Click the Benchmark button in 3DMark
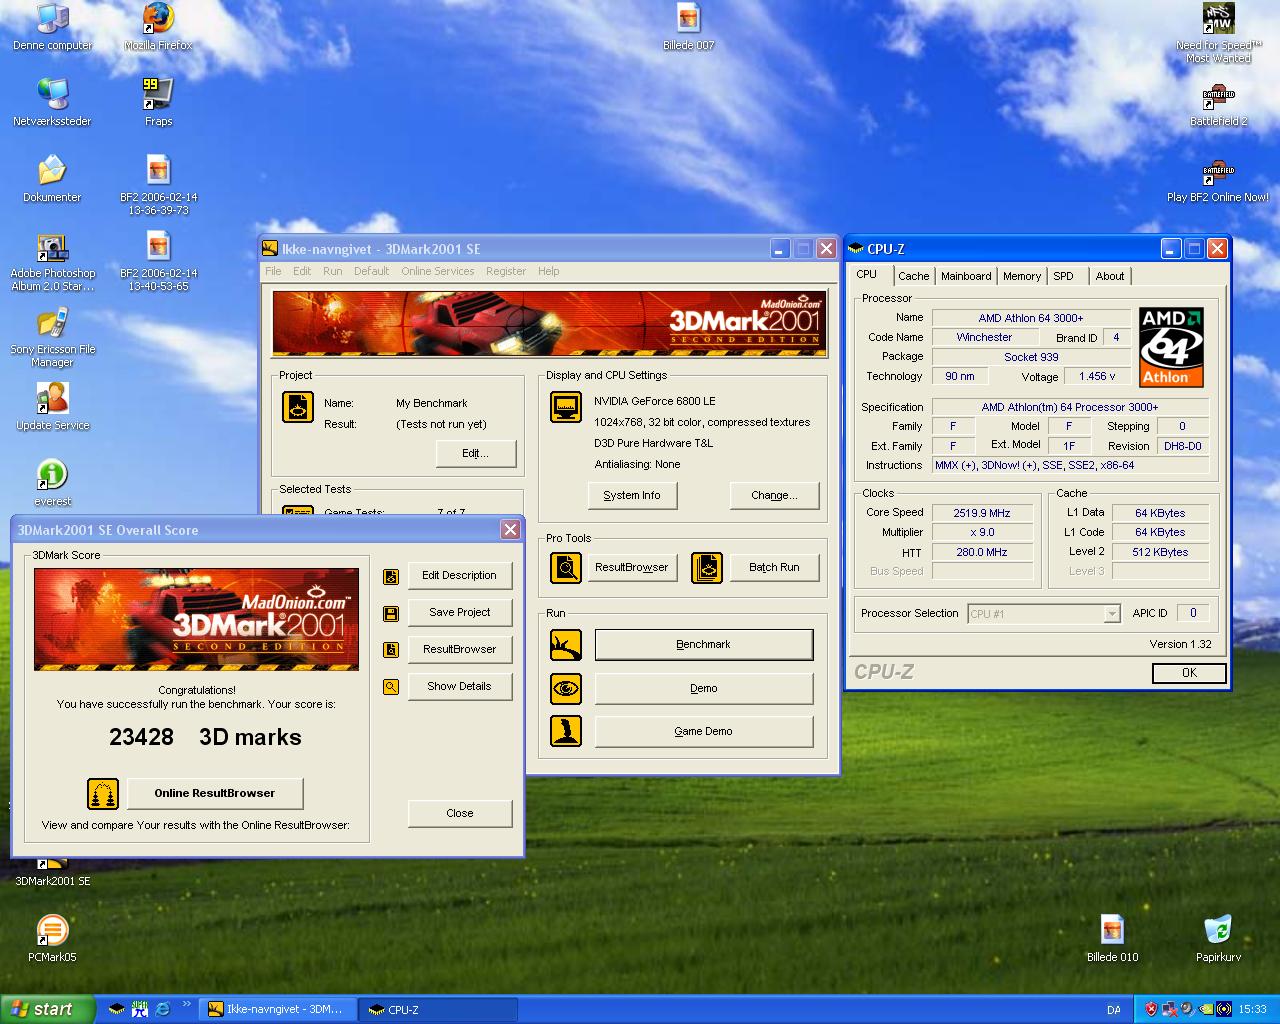This screenshot has height=1024, width=1280. pos(704,645)
